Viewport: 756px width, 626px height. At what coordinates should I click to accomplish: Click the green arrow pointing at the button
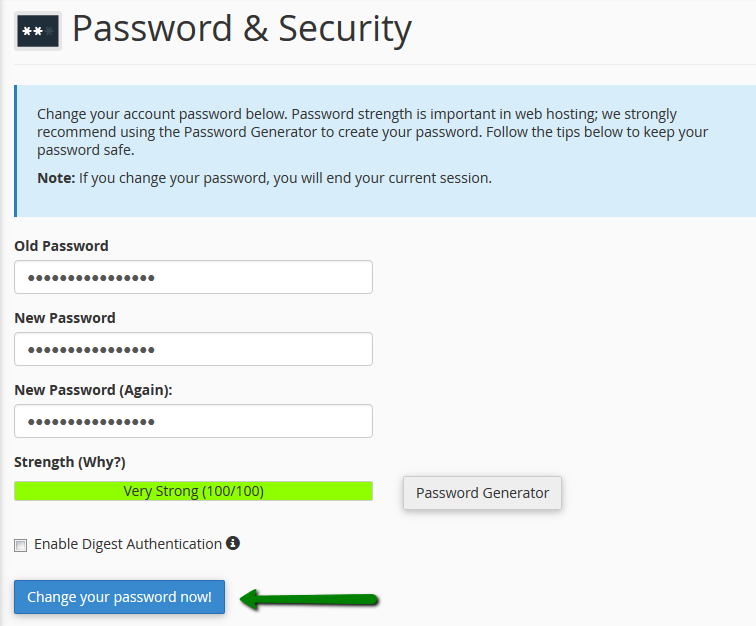(310, 599)
